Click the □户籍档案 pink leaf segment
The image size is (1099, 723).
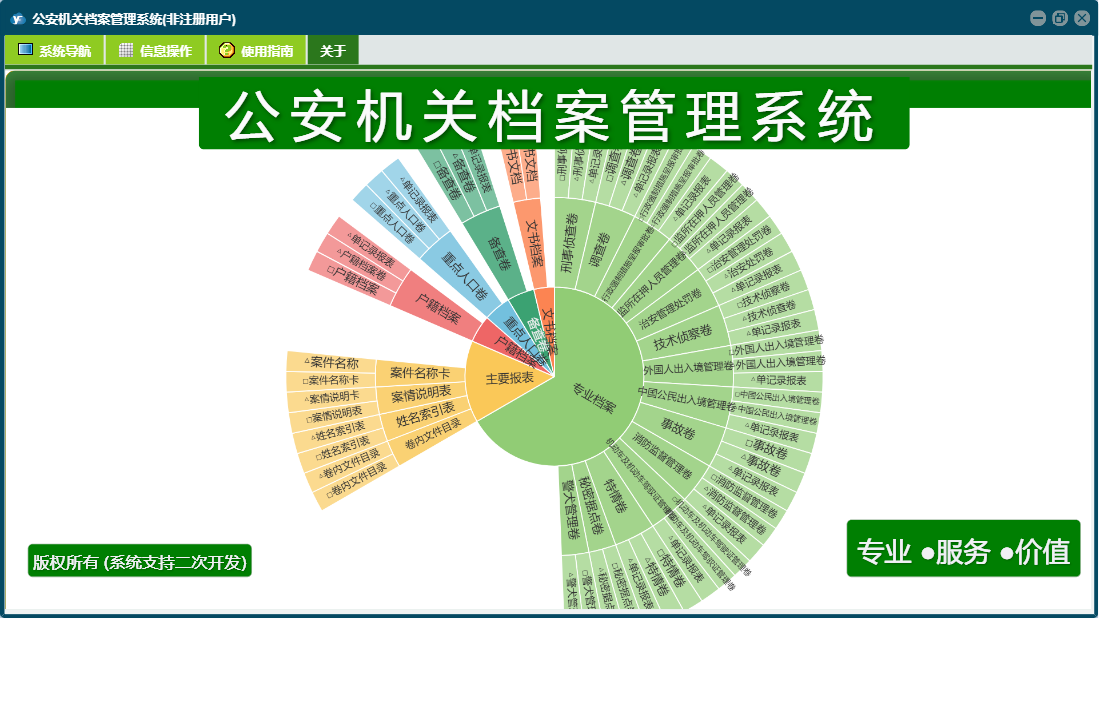[354, 280]
